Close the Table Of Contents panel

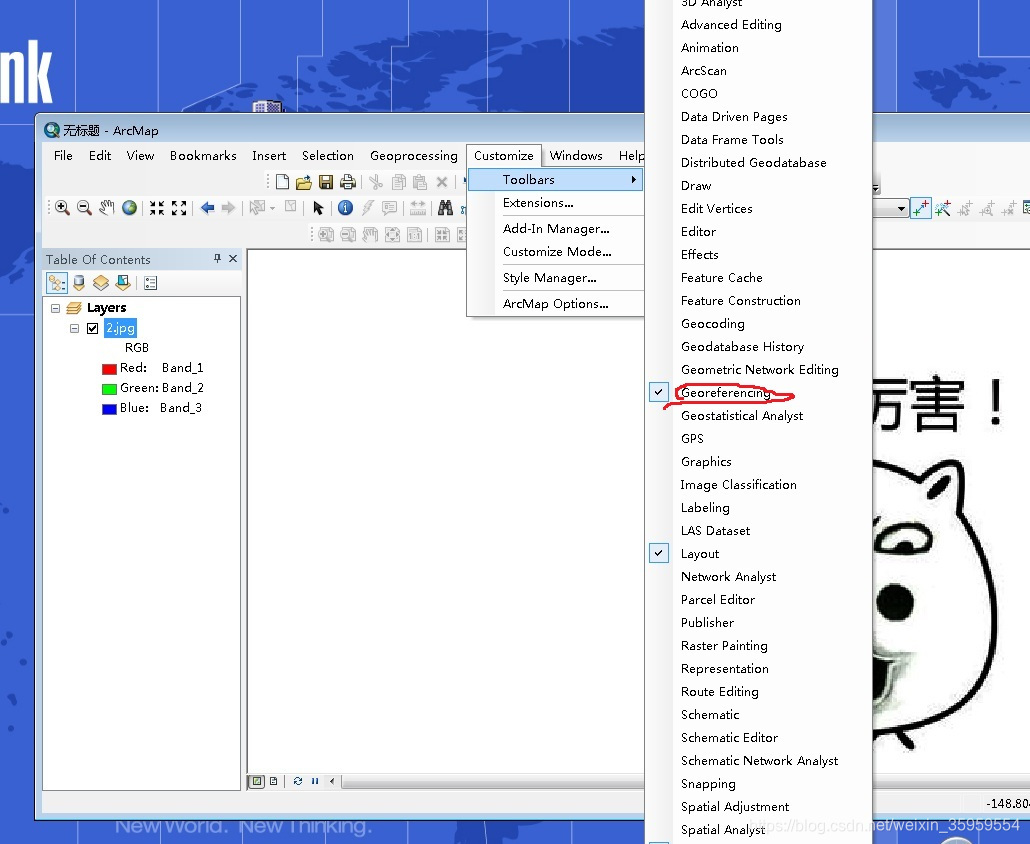click(233, 259)
